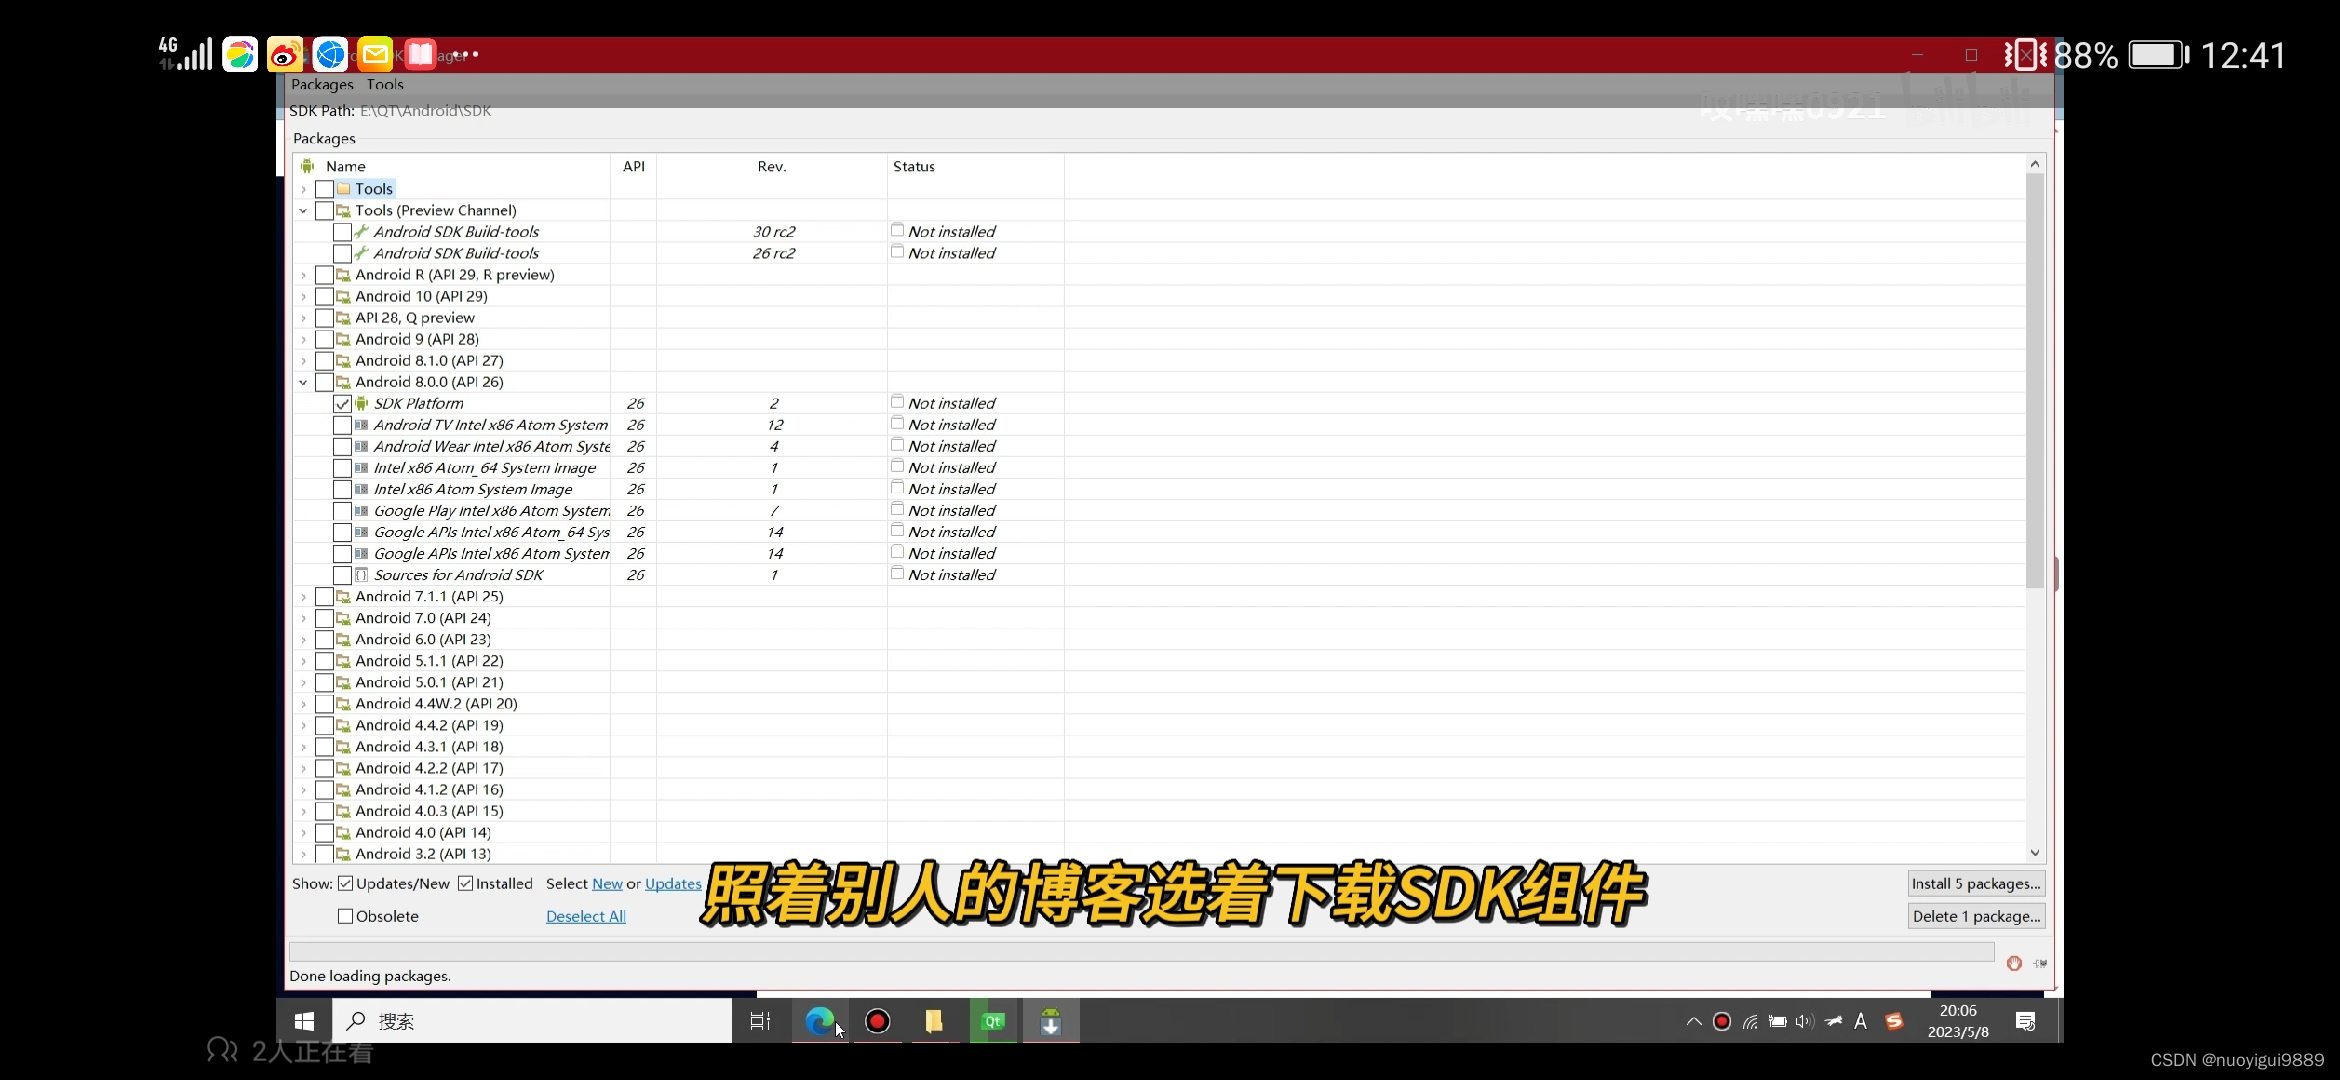Open Task View on taskbar
The image size is (2340, 1080).
coord(760,1021)
